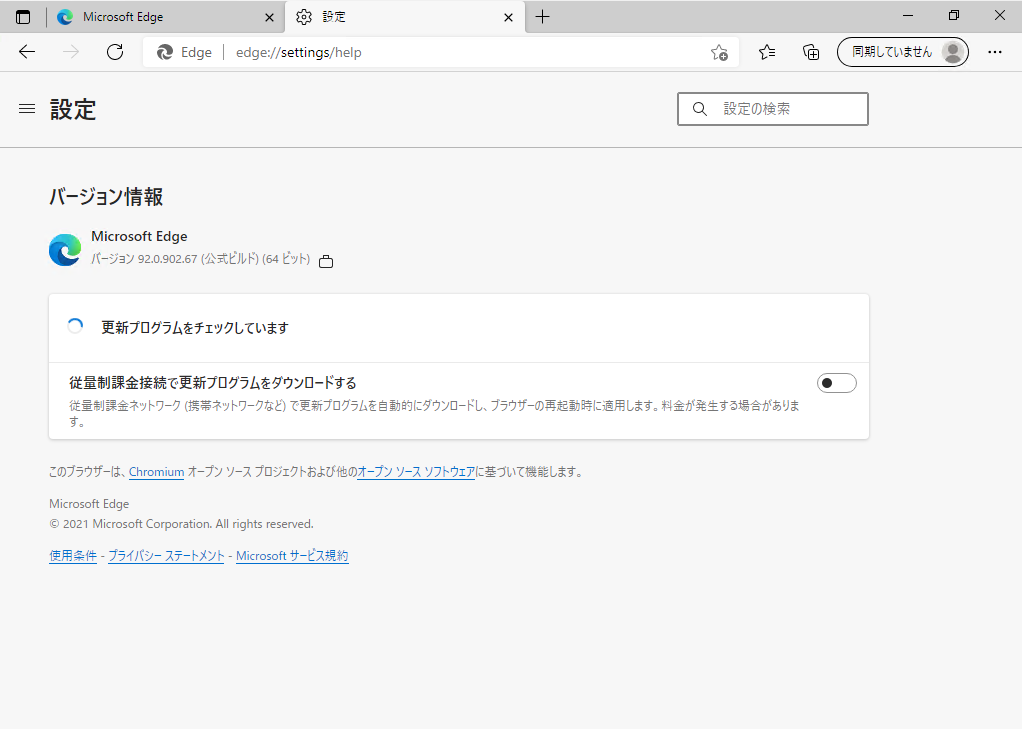Focus the address bar showing edge://settings/help

pos(441,52)
